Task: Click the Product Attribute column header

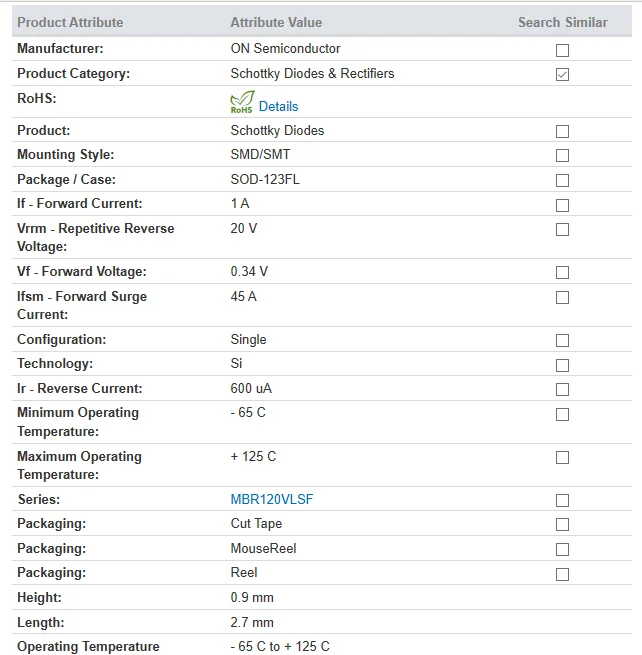Action: point(70,22)
